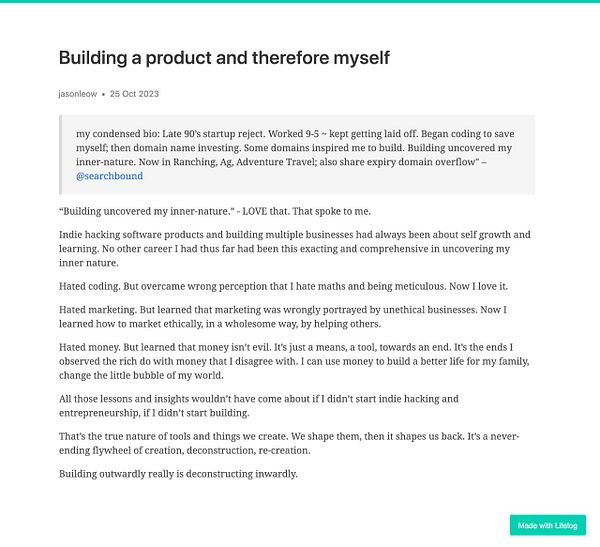Screen dimensions: 600x547
Task: Click the quoted bio starting "my condensed bio"
Action: coord(295,147)
